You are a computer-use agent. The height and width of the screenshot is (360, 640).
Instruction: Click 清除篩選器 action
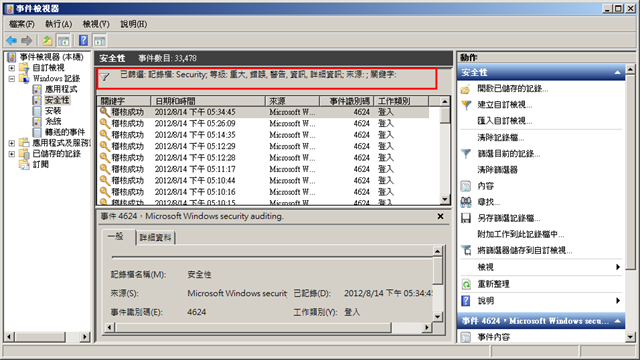tap(497, 170)
